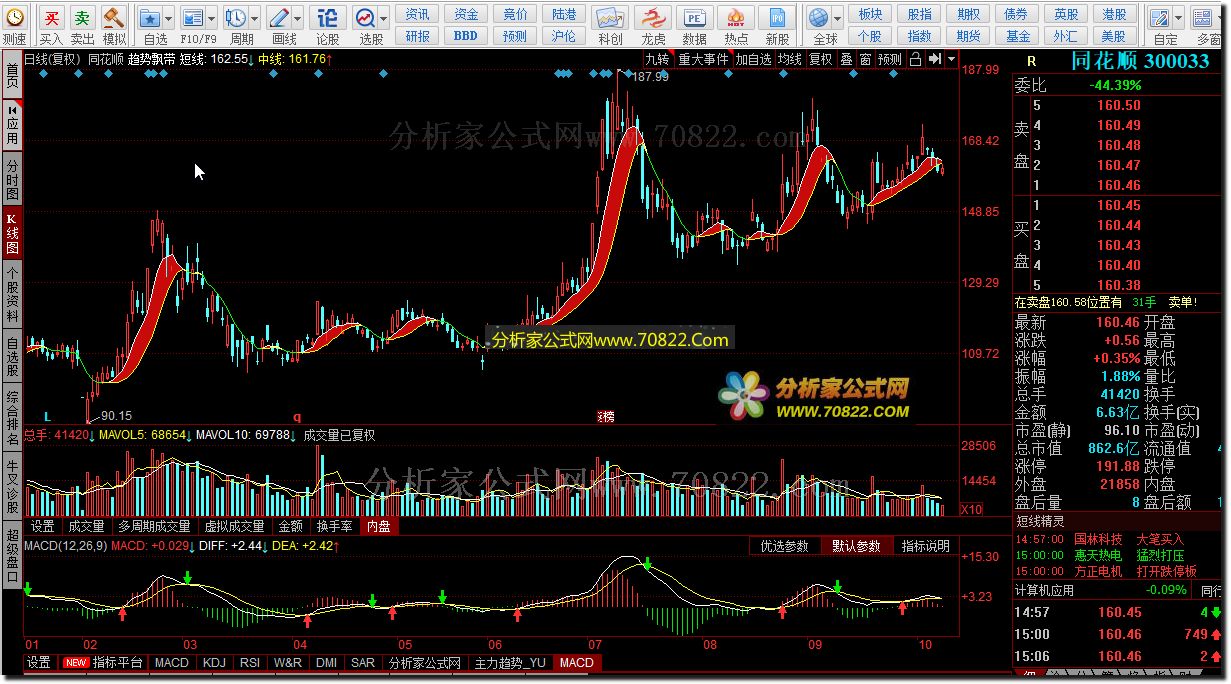Click the 窗 window chart button
This screenshot has width=1231, height=684.
coord(865,59)
